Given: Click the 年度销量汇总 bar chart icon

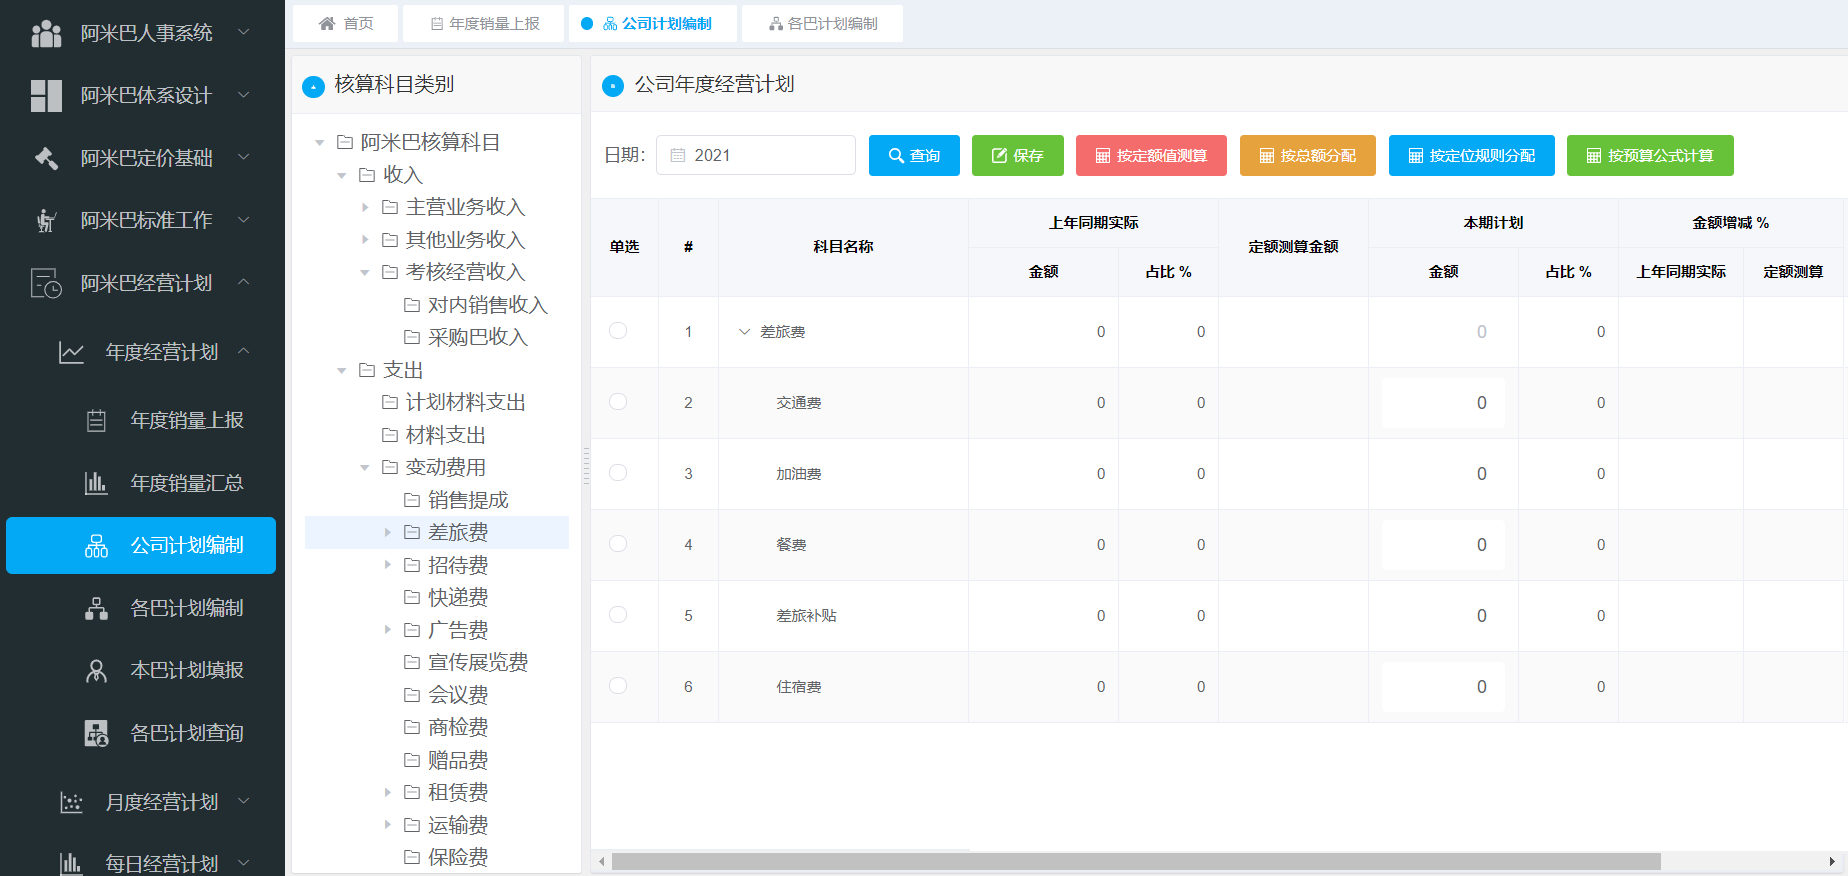Looking at the screenshot, I should point(96,483).
